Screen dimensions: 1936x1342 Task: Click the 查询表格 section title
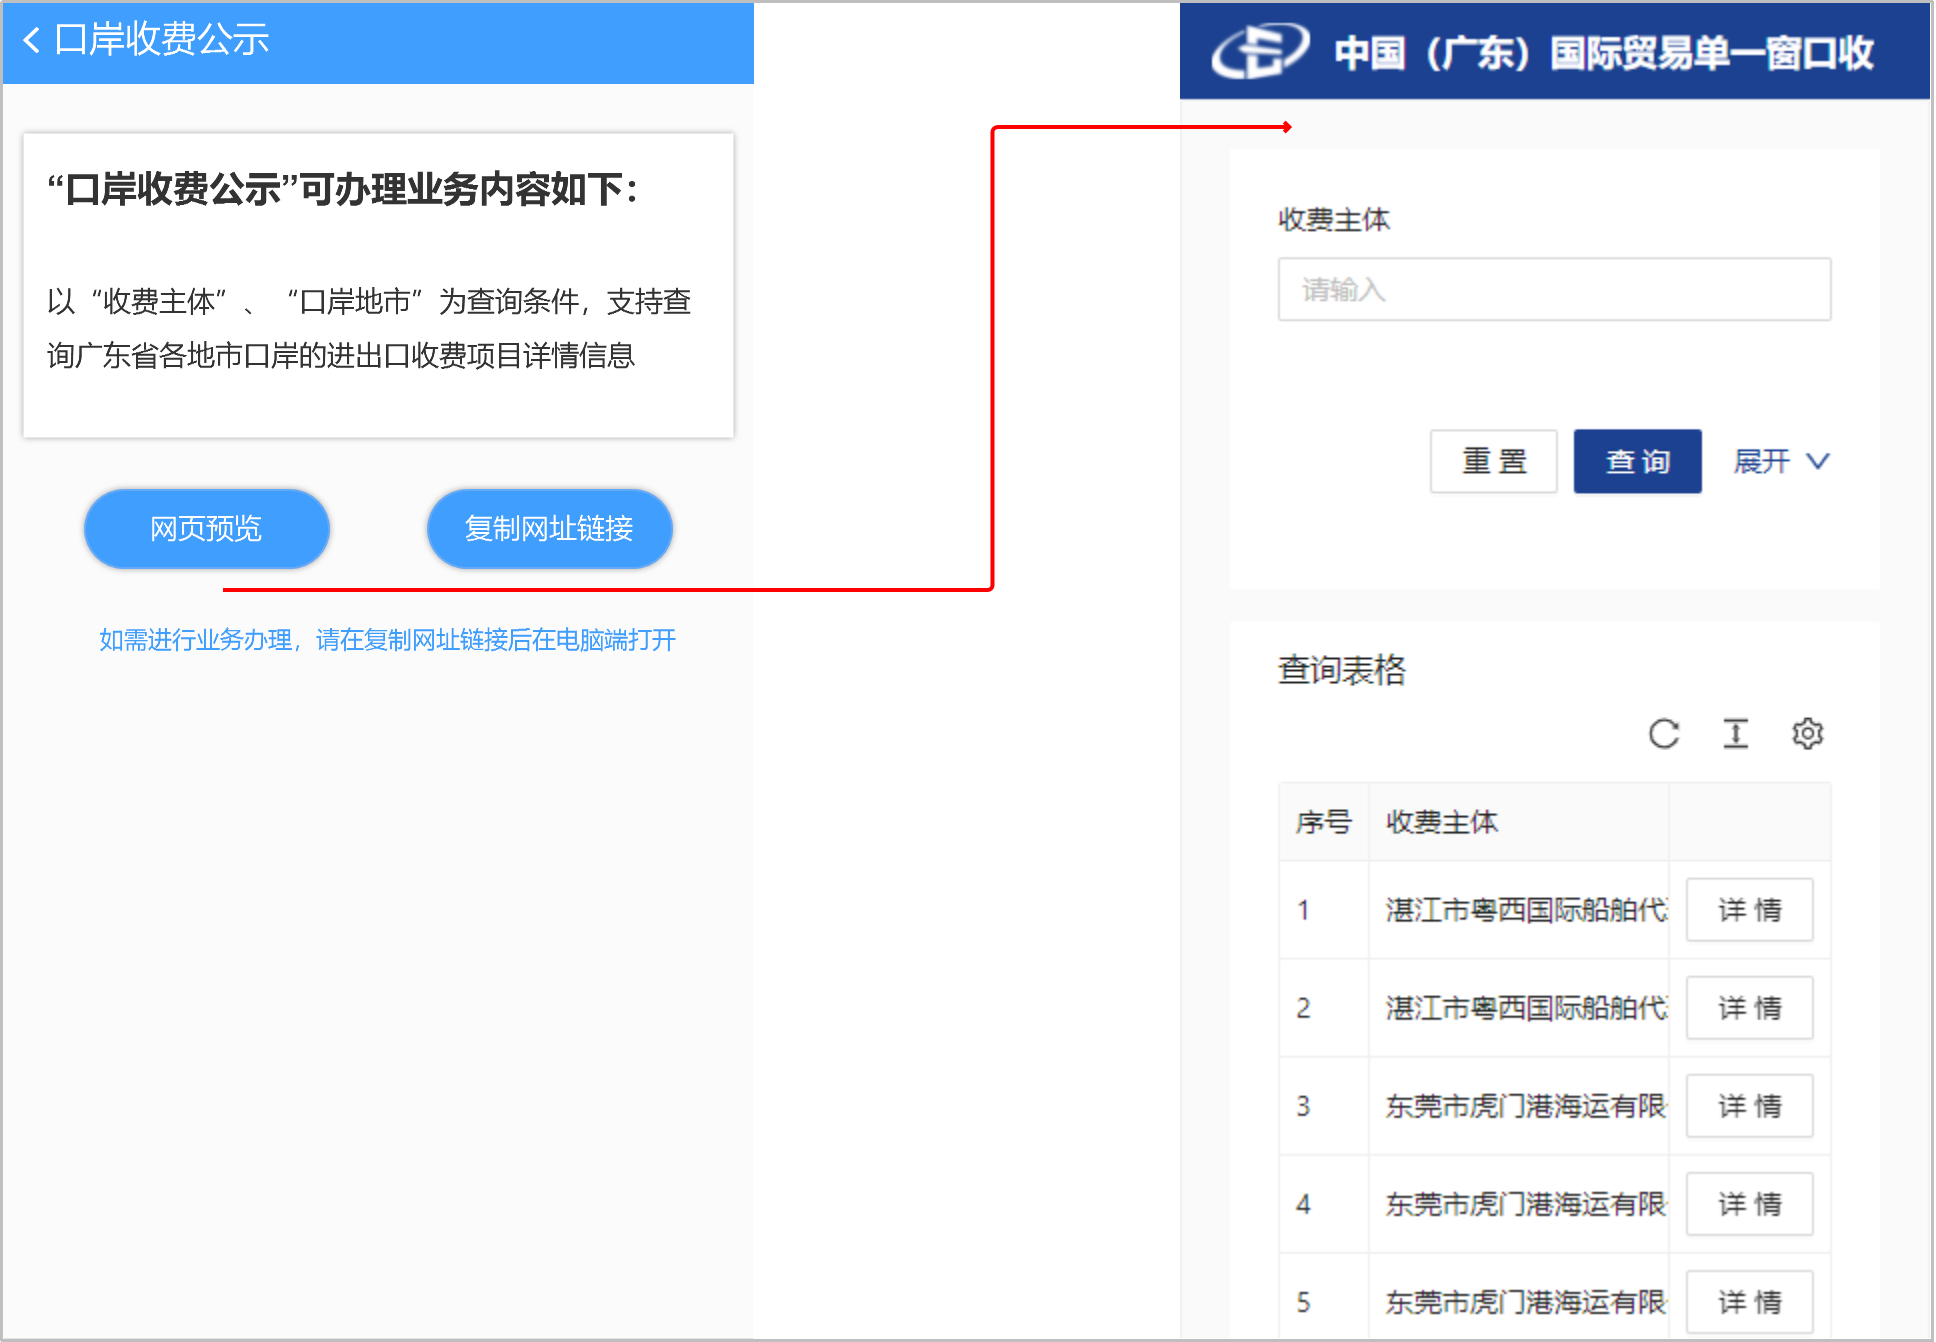[1341, 671]
